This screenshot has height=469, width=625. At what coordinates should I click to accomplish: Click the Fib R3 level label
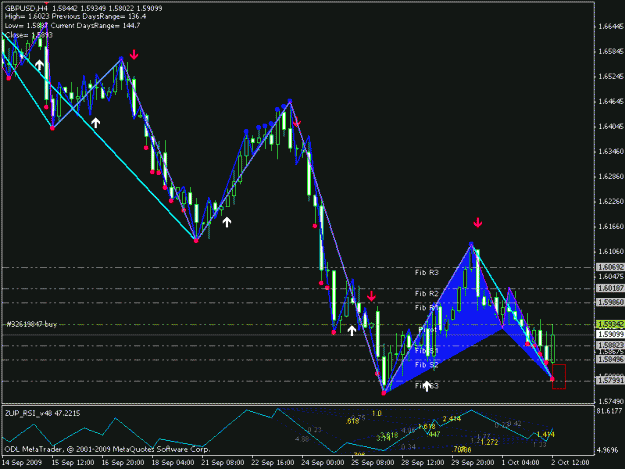[426, 273]
